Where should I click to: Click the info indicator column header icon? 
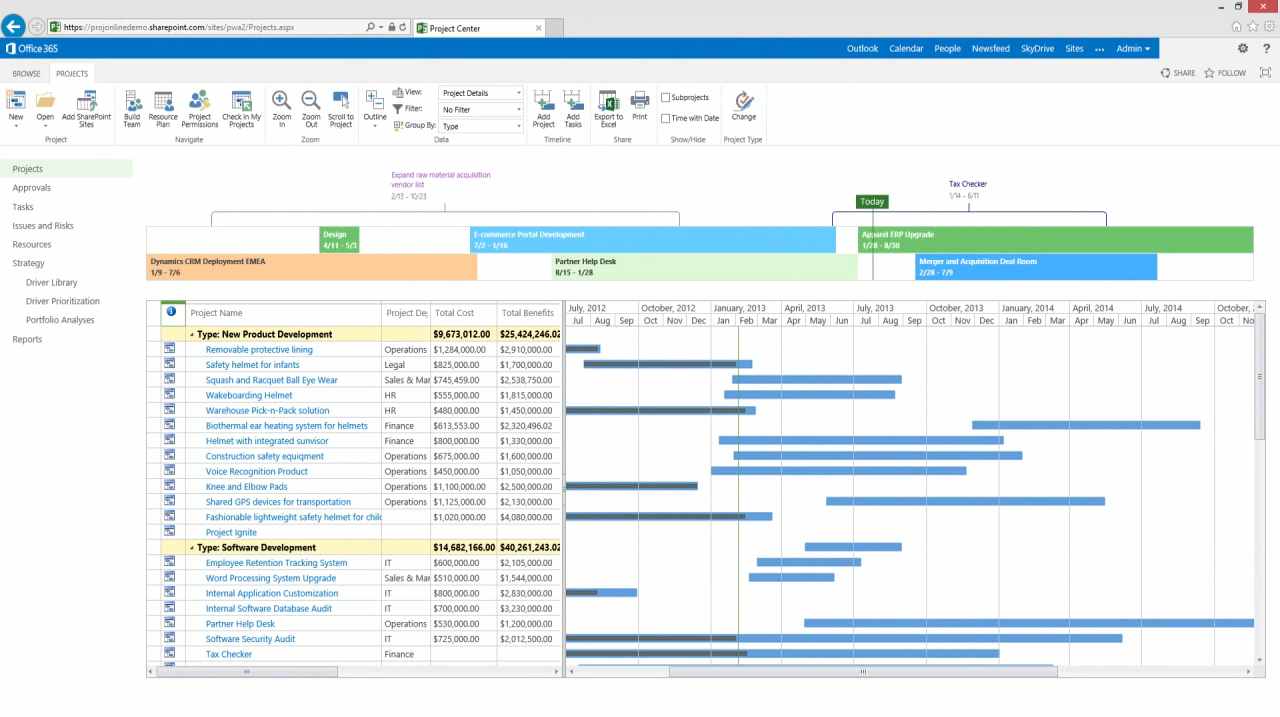click(171, 312)
